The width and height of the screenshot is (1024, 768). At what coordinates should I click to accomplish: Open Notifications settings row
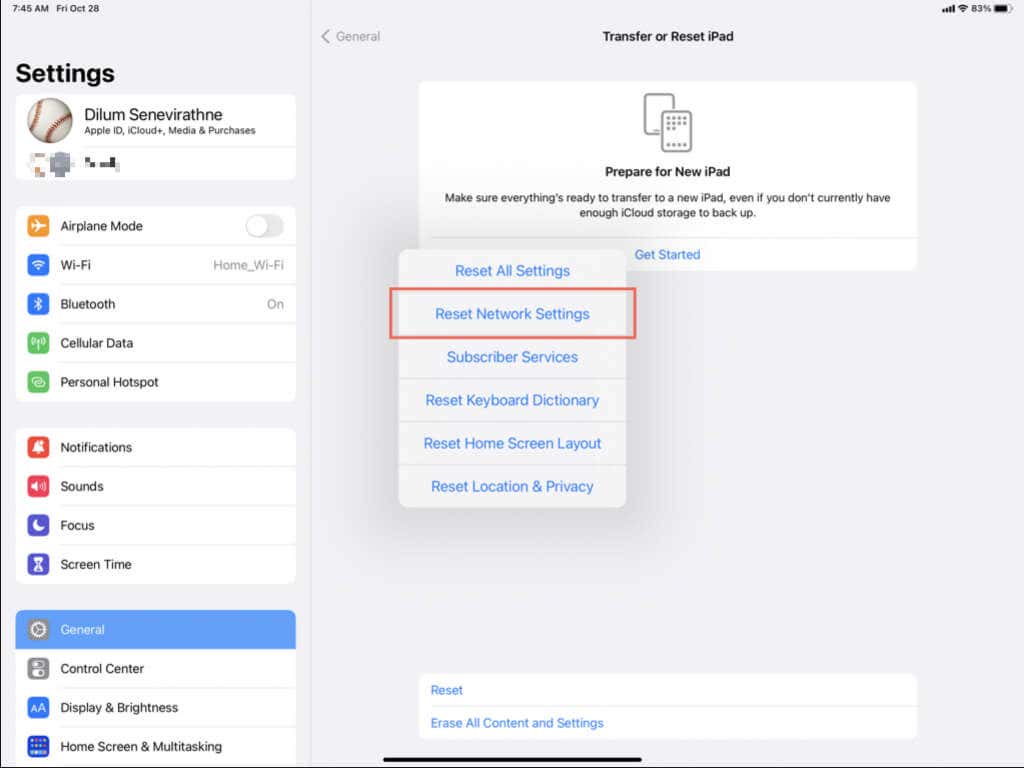click(x=155, y=447)
